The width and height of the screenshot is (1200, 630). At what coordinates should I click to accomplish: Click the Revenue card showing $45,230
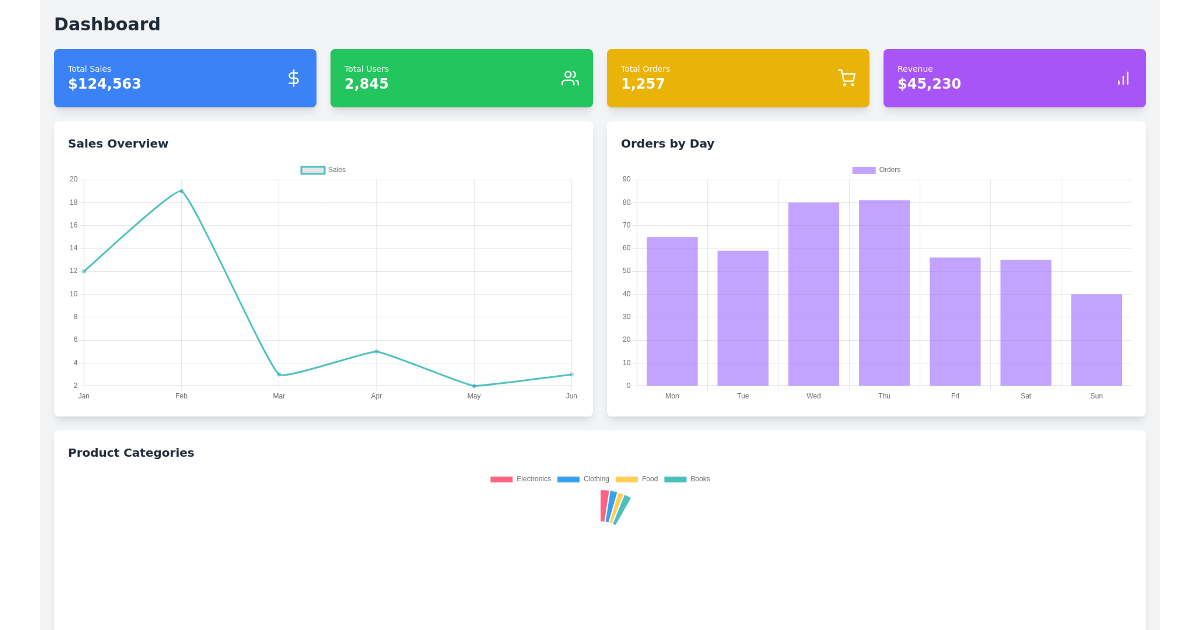(x=1014, y=77)
